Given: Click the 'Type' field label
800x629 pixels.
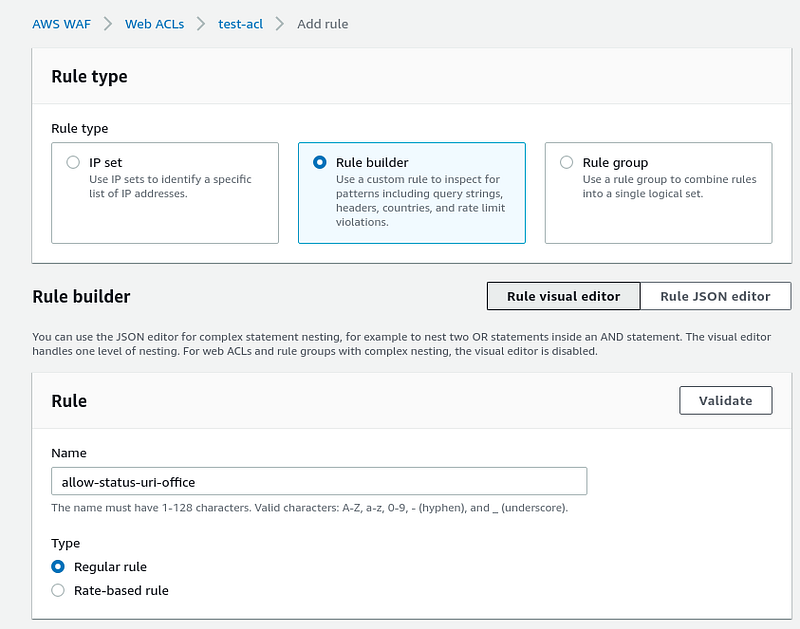Looking at the screenshot, I should point(65,543).
